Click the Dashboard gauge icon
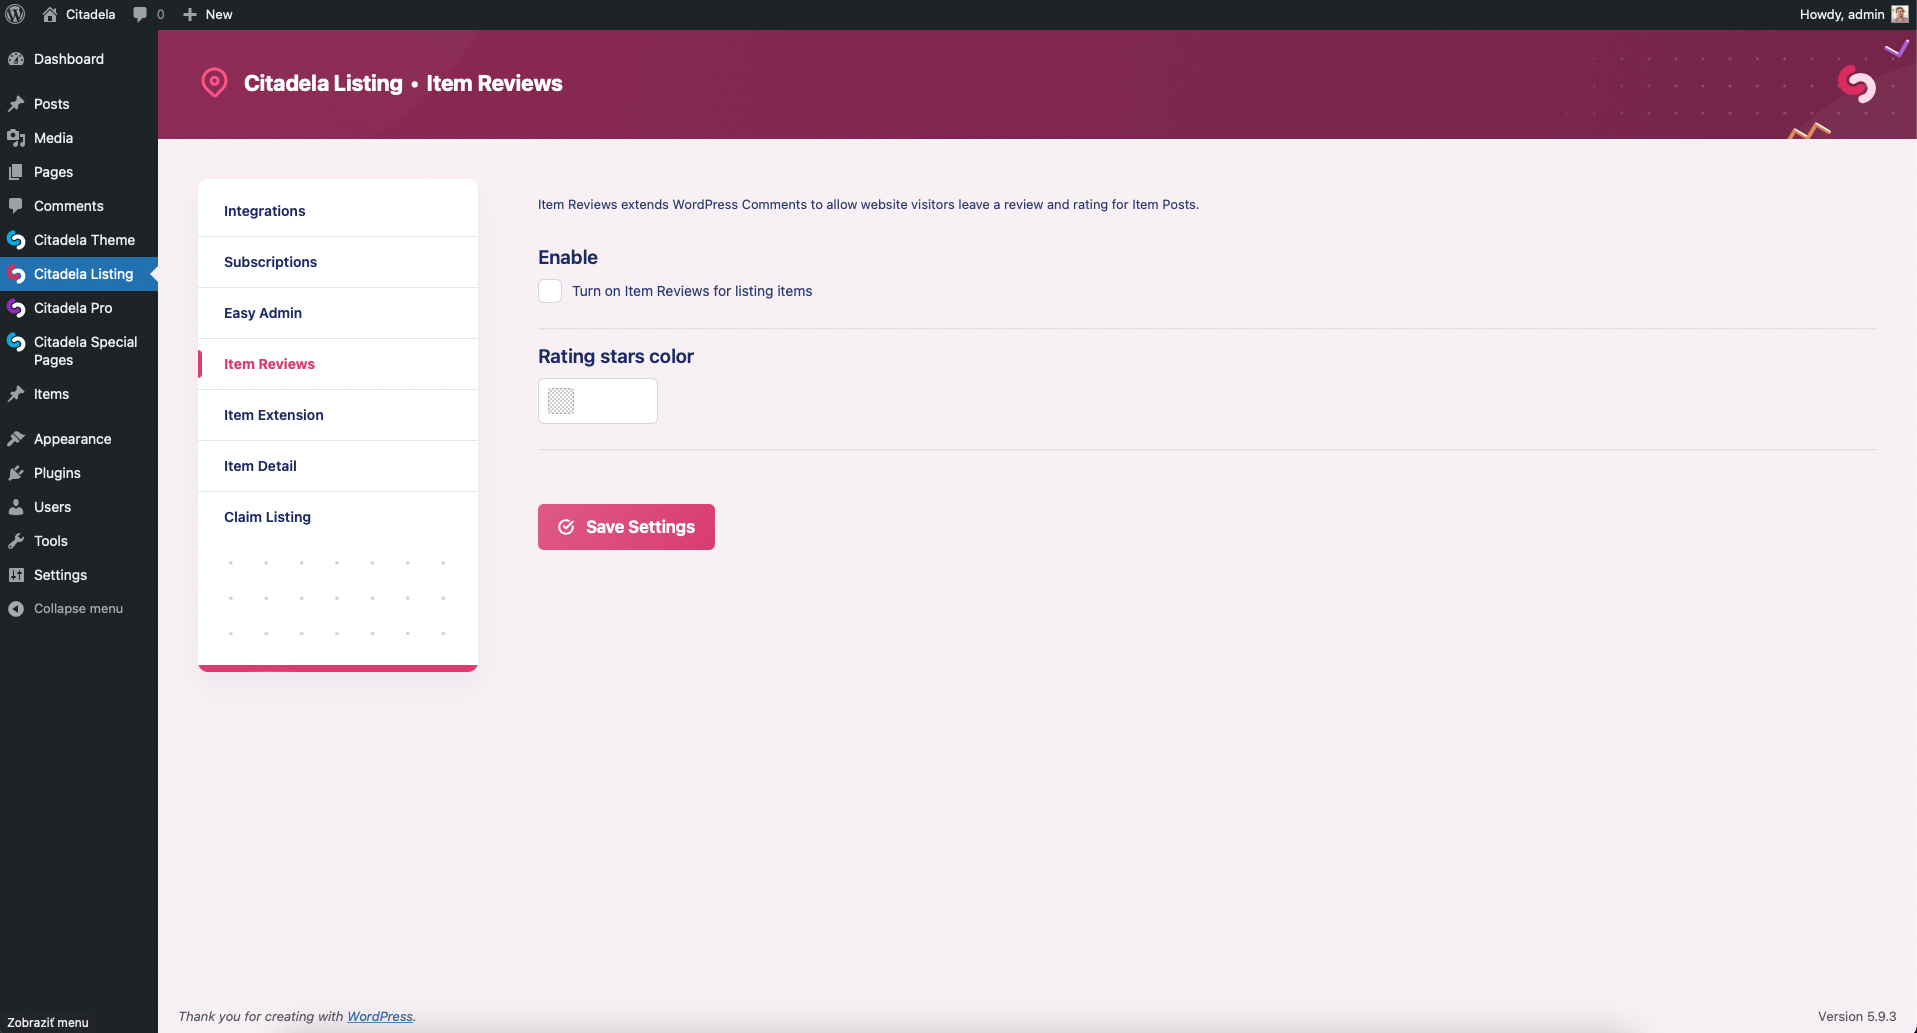The height and width of the screenshot is (1033, 1917). 16,59
